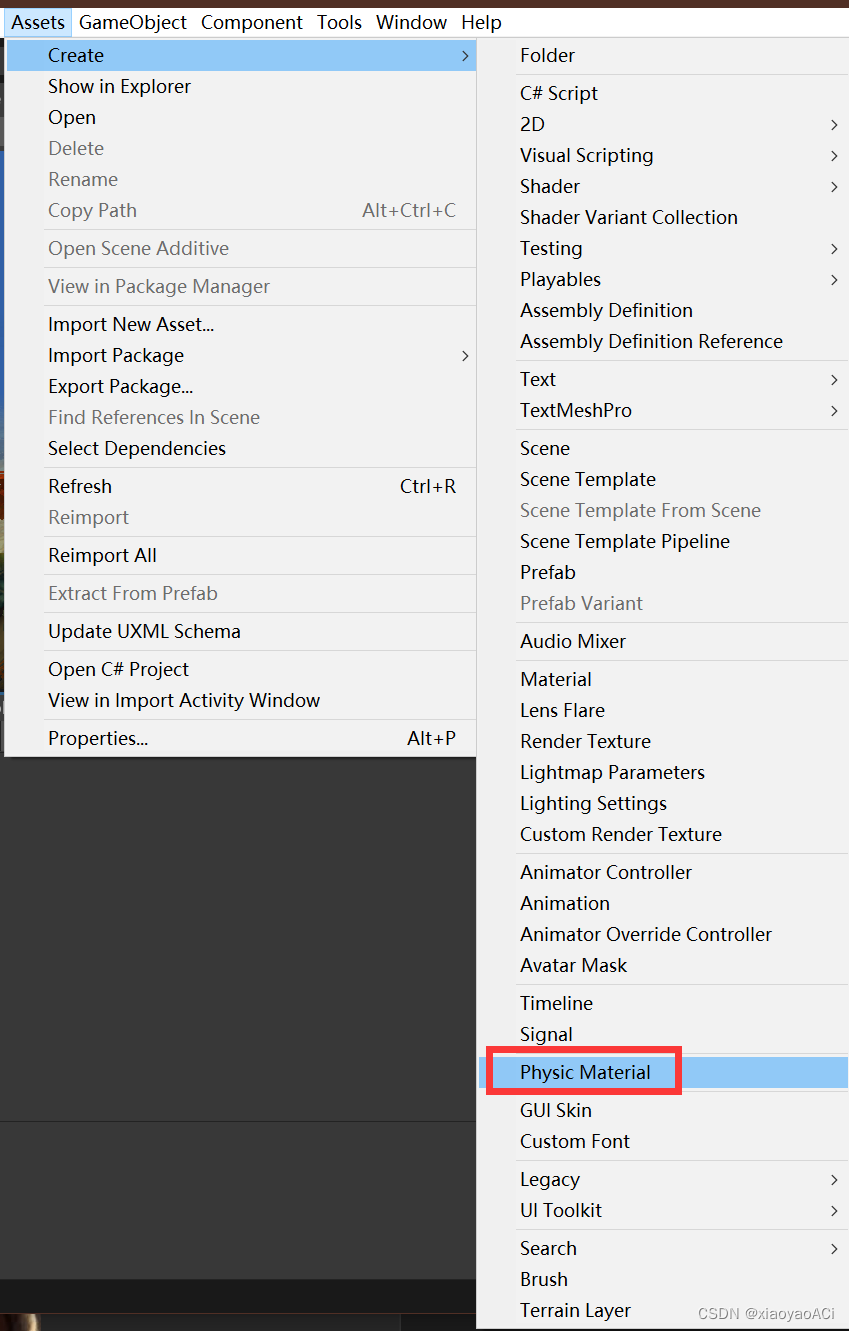The image size is (849, 1331).
Task: Create an Assembly Definition
Action: (663, 310)
